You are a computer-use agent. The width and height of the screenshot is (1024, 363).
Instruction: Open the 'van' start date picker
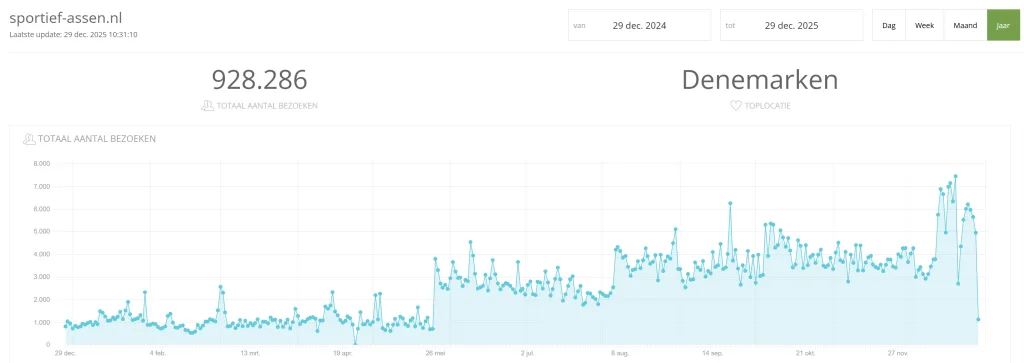[639, 25]
